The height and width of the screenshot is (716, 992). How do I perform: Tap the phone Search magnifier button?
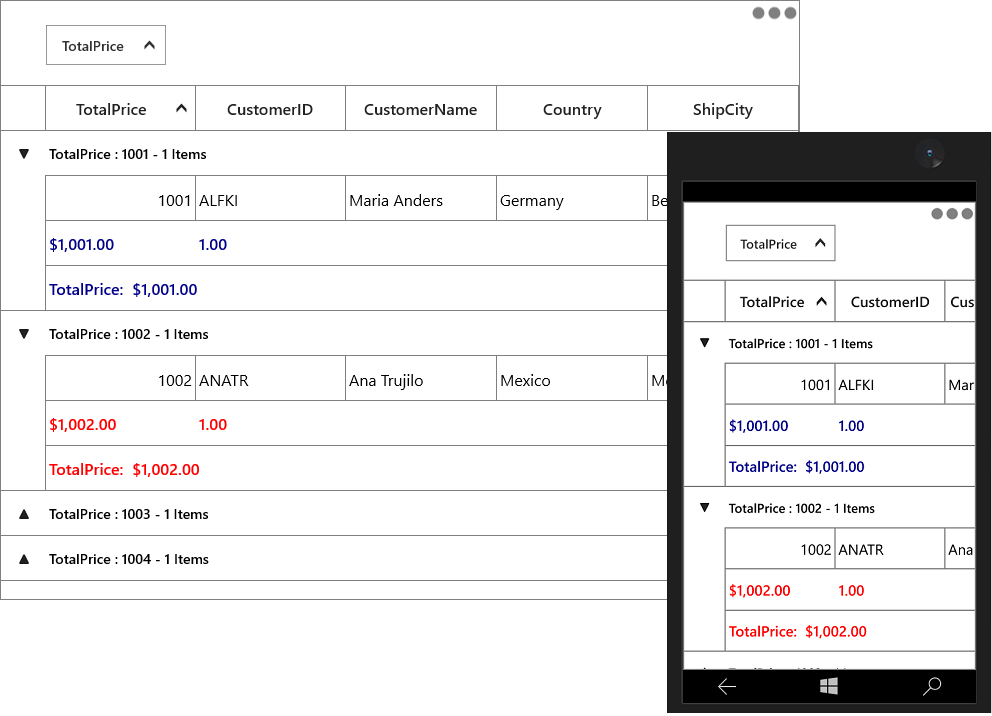pos(932,686)
